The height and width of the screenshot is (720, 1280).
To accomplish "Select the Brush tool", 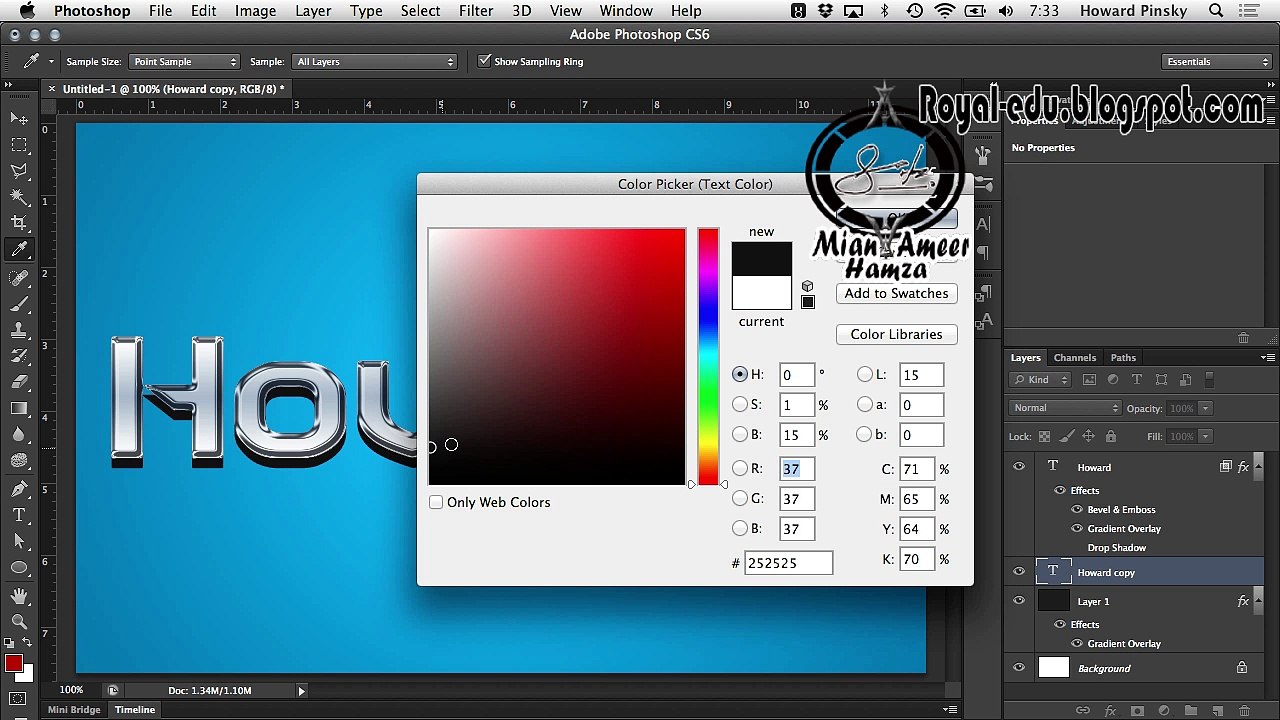I will 19,304.
